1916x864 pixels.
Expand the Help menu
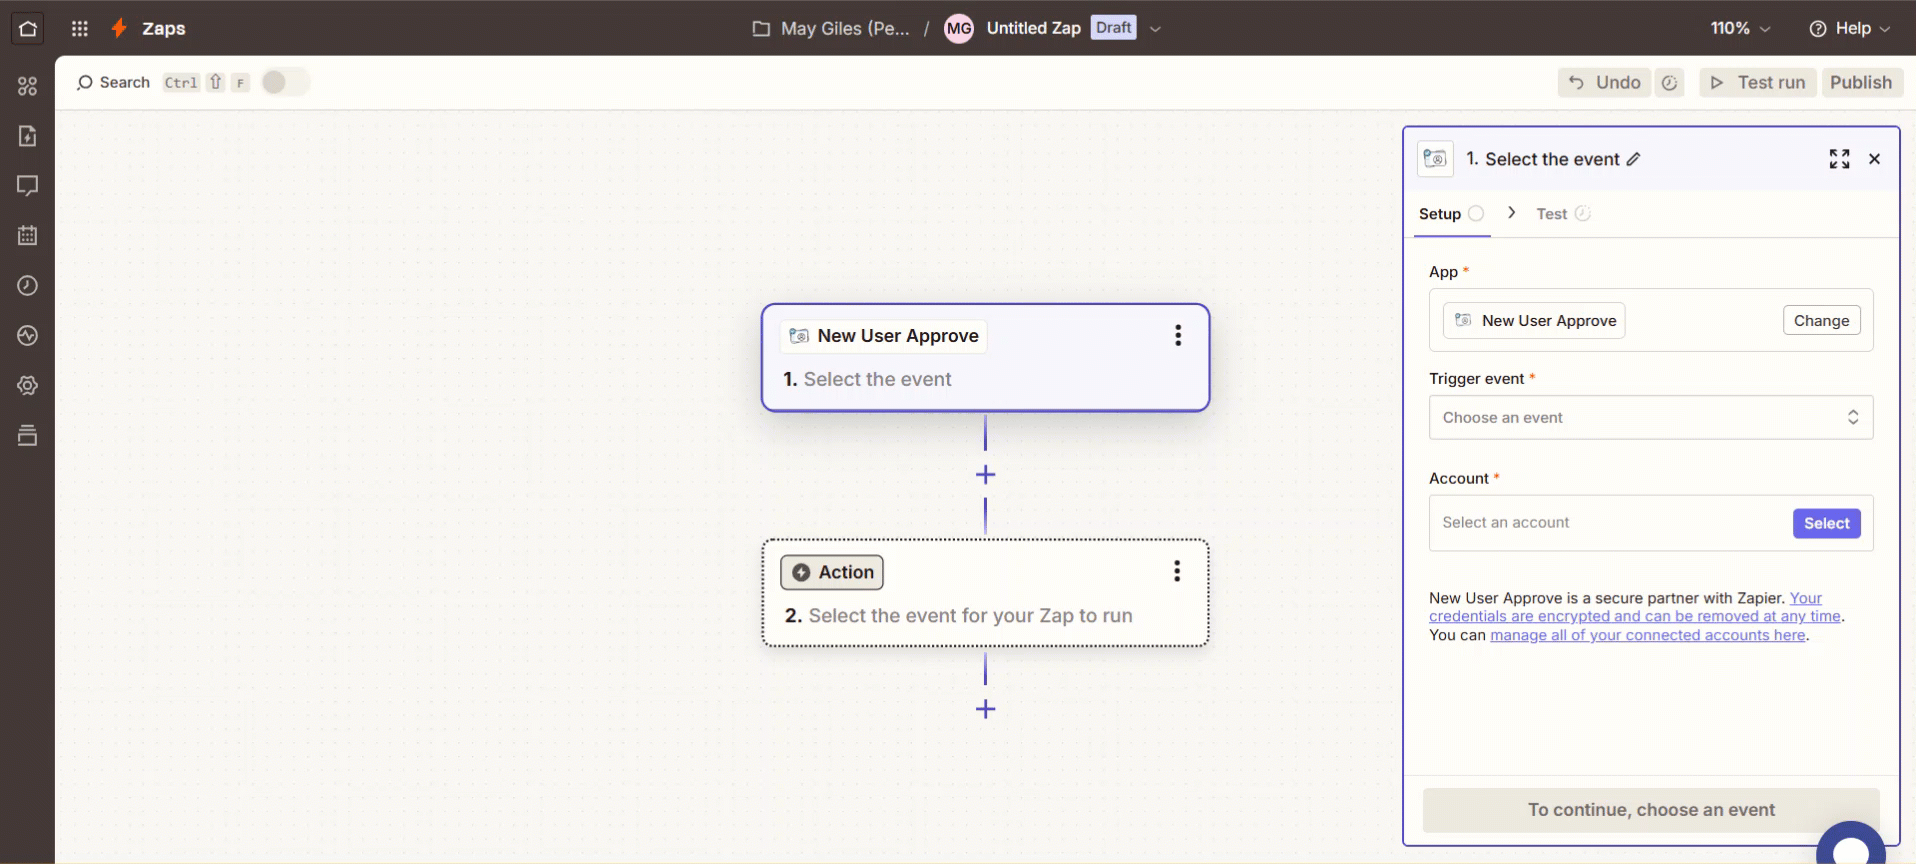(1850, 28)
